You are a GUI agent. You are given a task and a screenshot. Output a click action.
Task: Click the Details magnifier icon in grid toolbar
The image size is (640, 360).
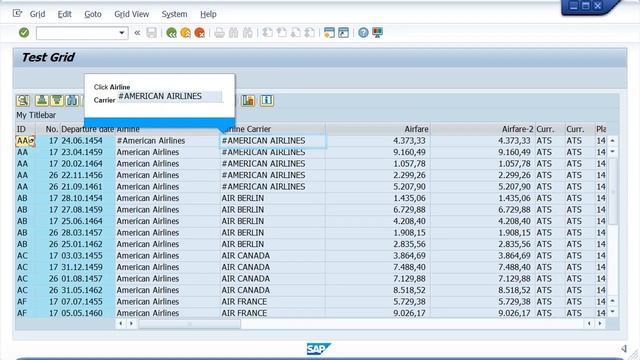pyautogui.click(x=23, y=100)
